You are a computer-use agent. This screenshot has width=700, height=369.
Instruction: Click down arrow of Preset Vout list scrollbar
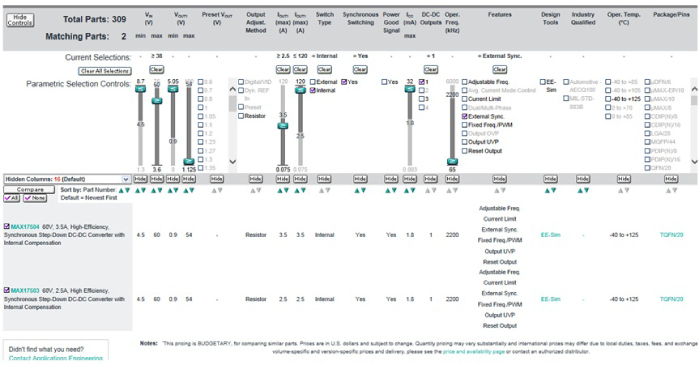[x=233, y=162]
